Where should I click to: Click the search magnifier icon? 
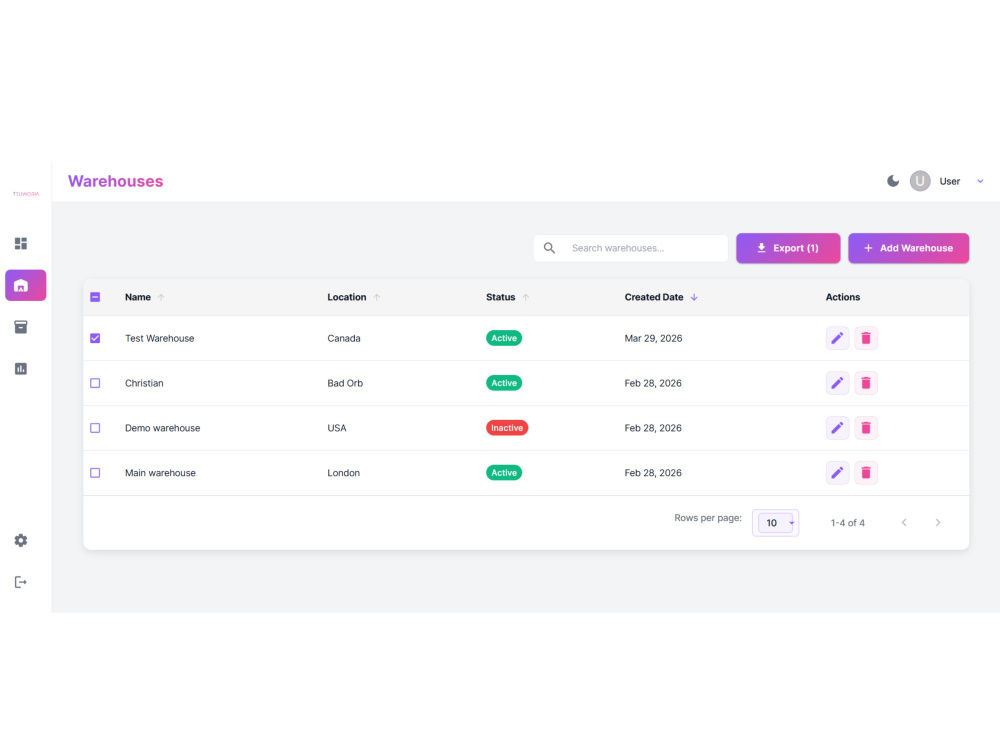tap(549, 248)
